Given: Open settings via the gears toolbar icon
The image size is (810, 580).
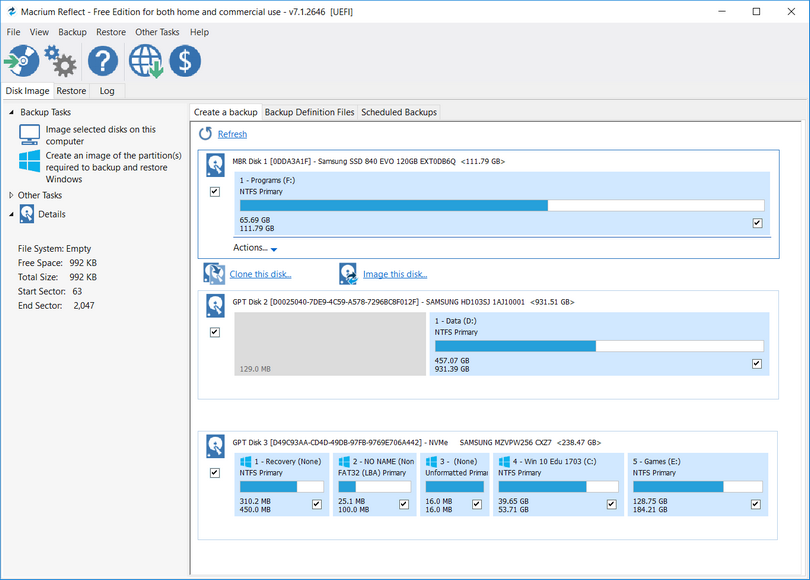Looking at the screenshot, I should [60, 61].
